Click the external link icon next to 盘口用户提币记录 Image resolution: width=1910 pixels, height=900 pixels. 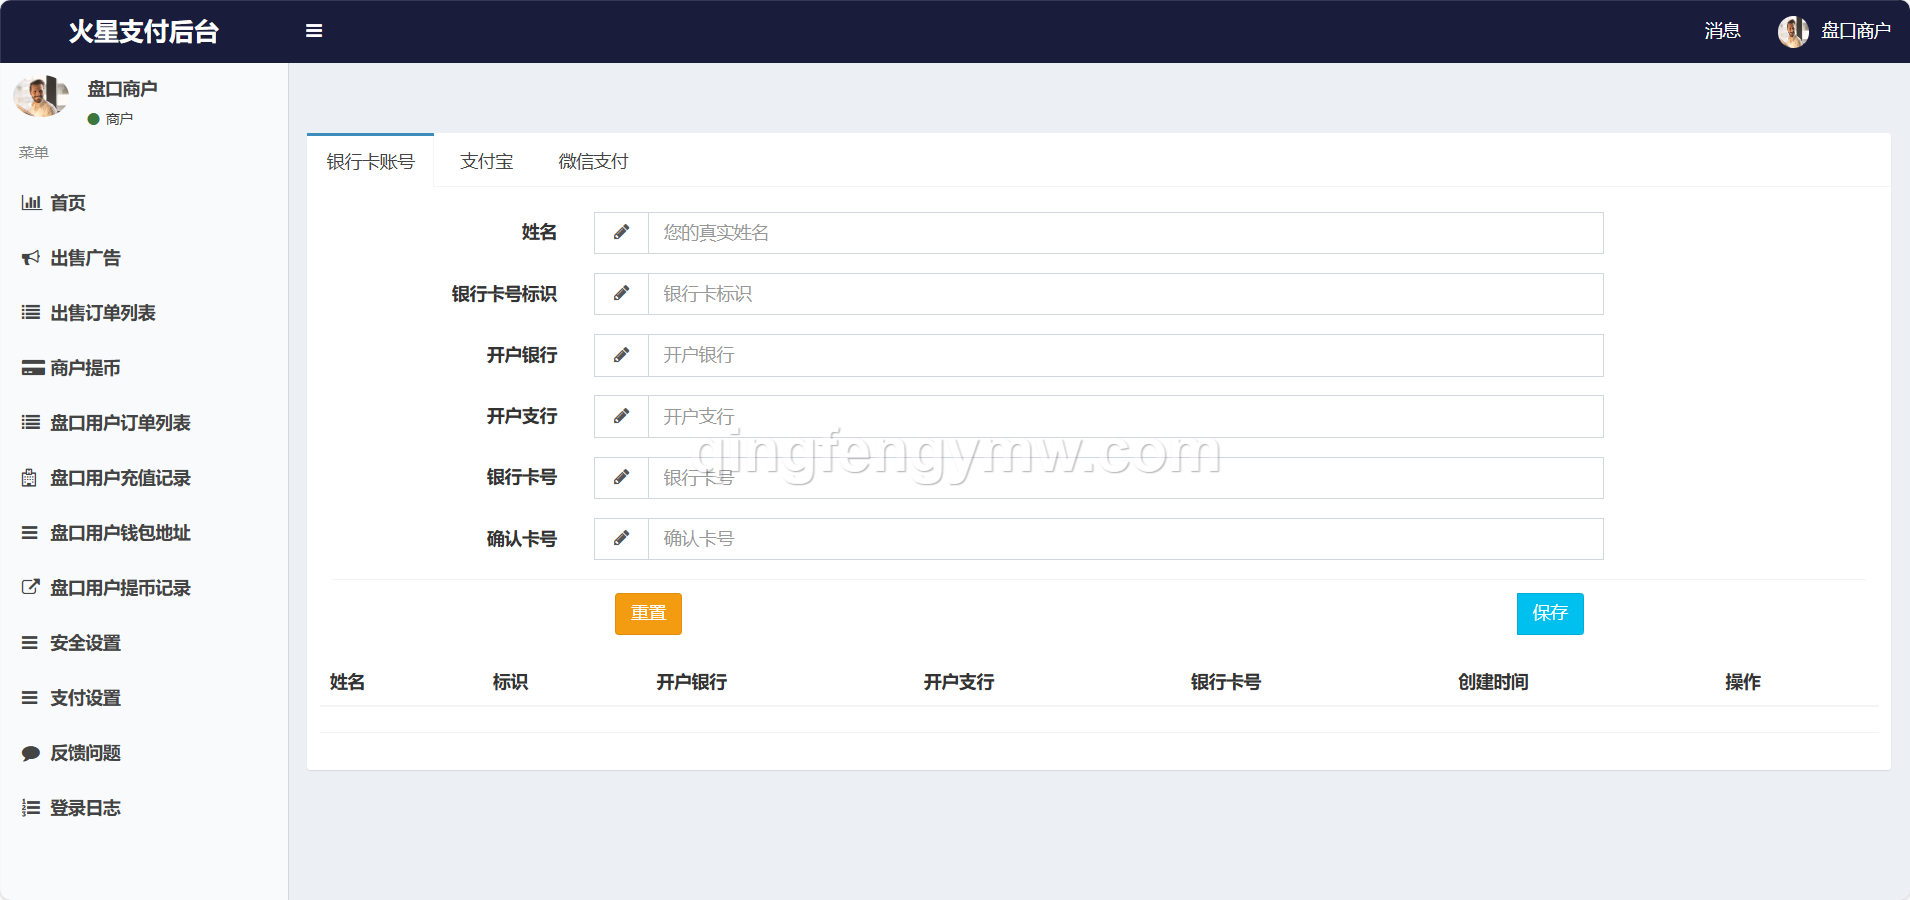tap(31, 587)
